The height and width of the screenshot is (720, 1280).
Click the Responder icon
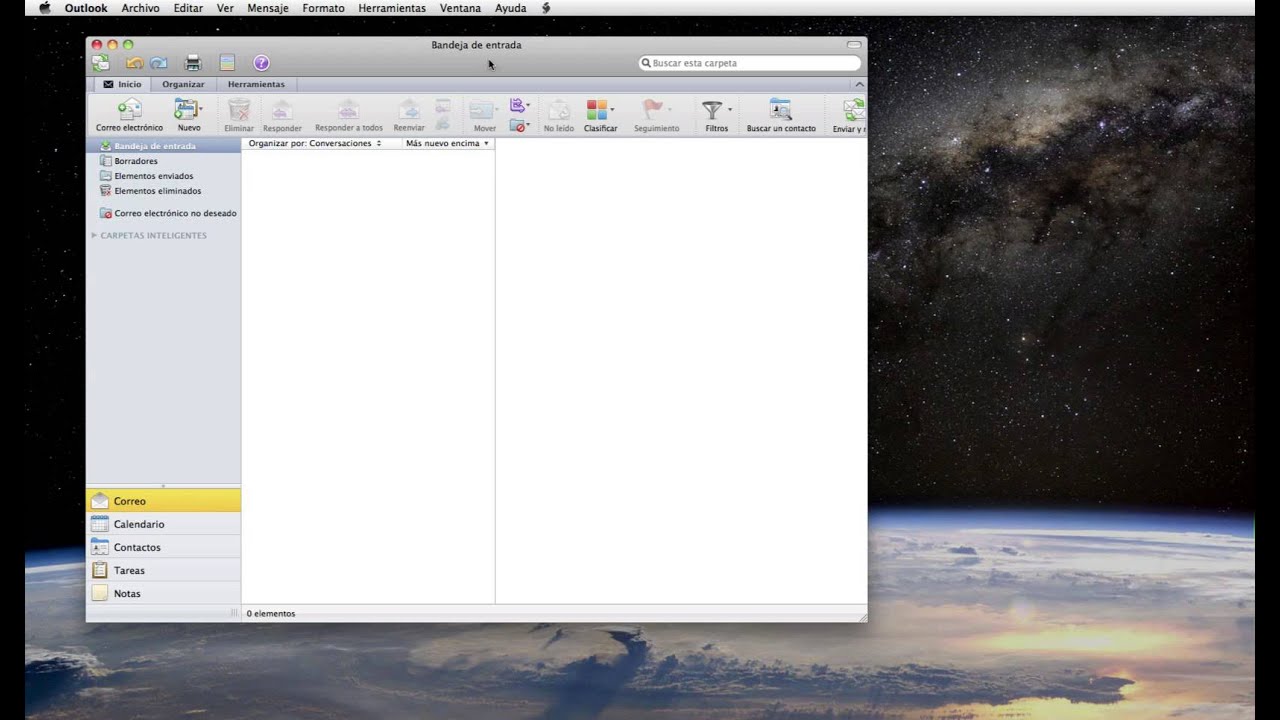pos(282,110)
